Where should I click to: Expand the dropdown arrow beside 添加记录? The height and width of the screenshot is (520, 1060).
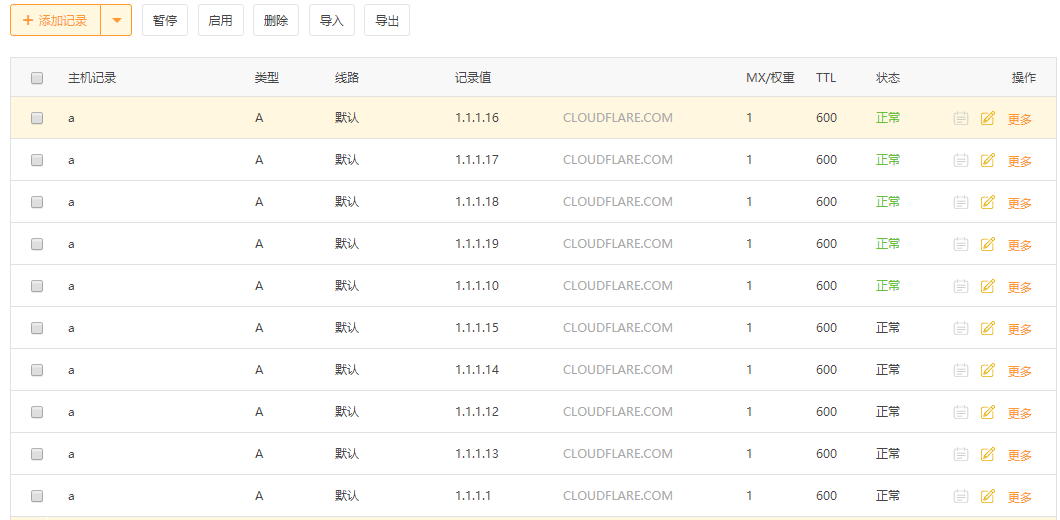(116, 20)
